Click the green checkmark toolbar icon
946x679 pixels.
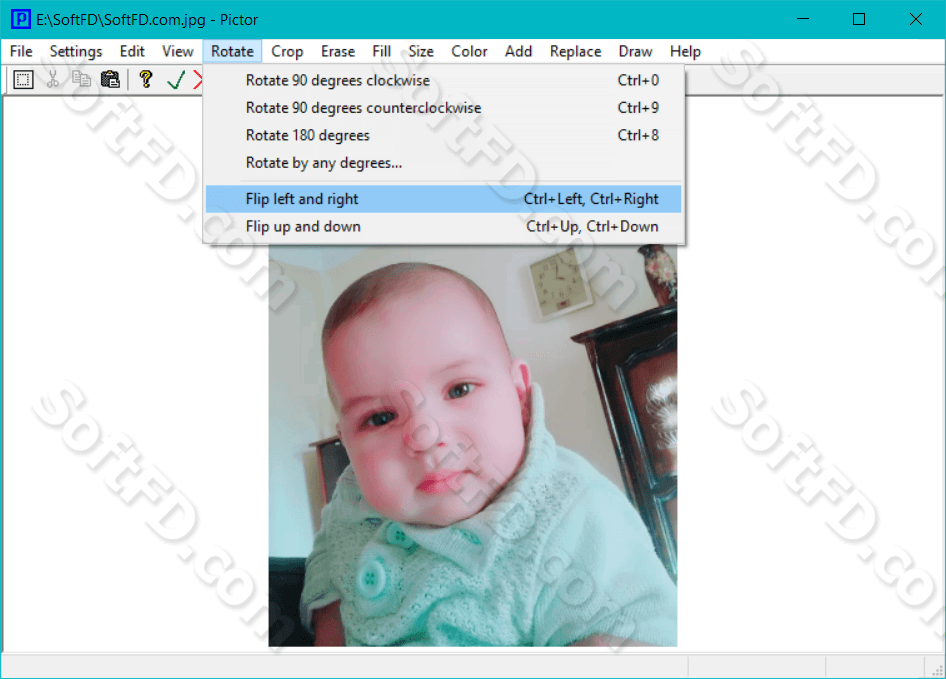pos(176,80)
